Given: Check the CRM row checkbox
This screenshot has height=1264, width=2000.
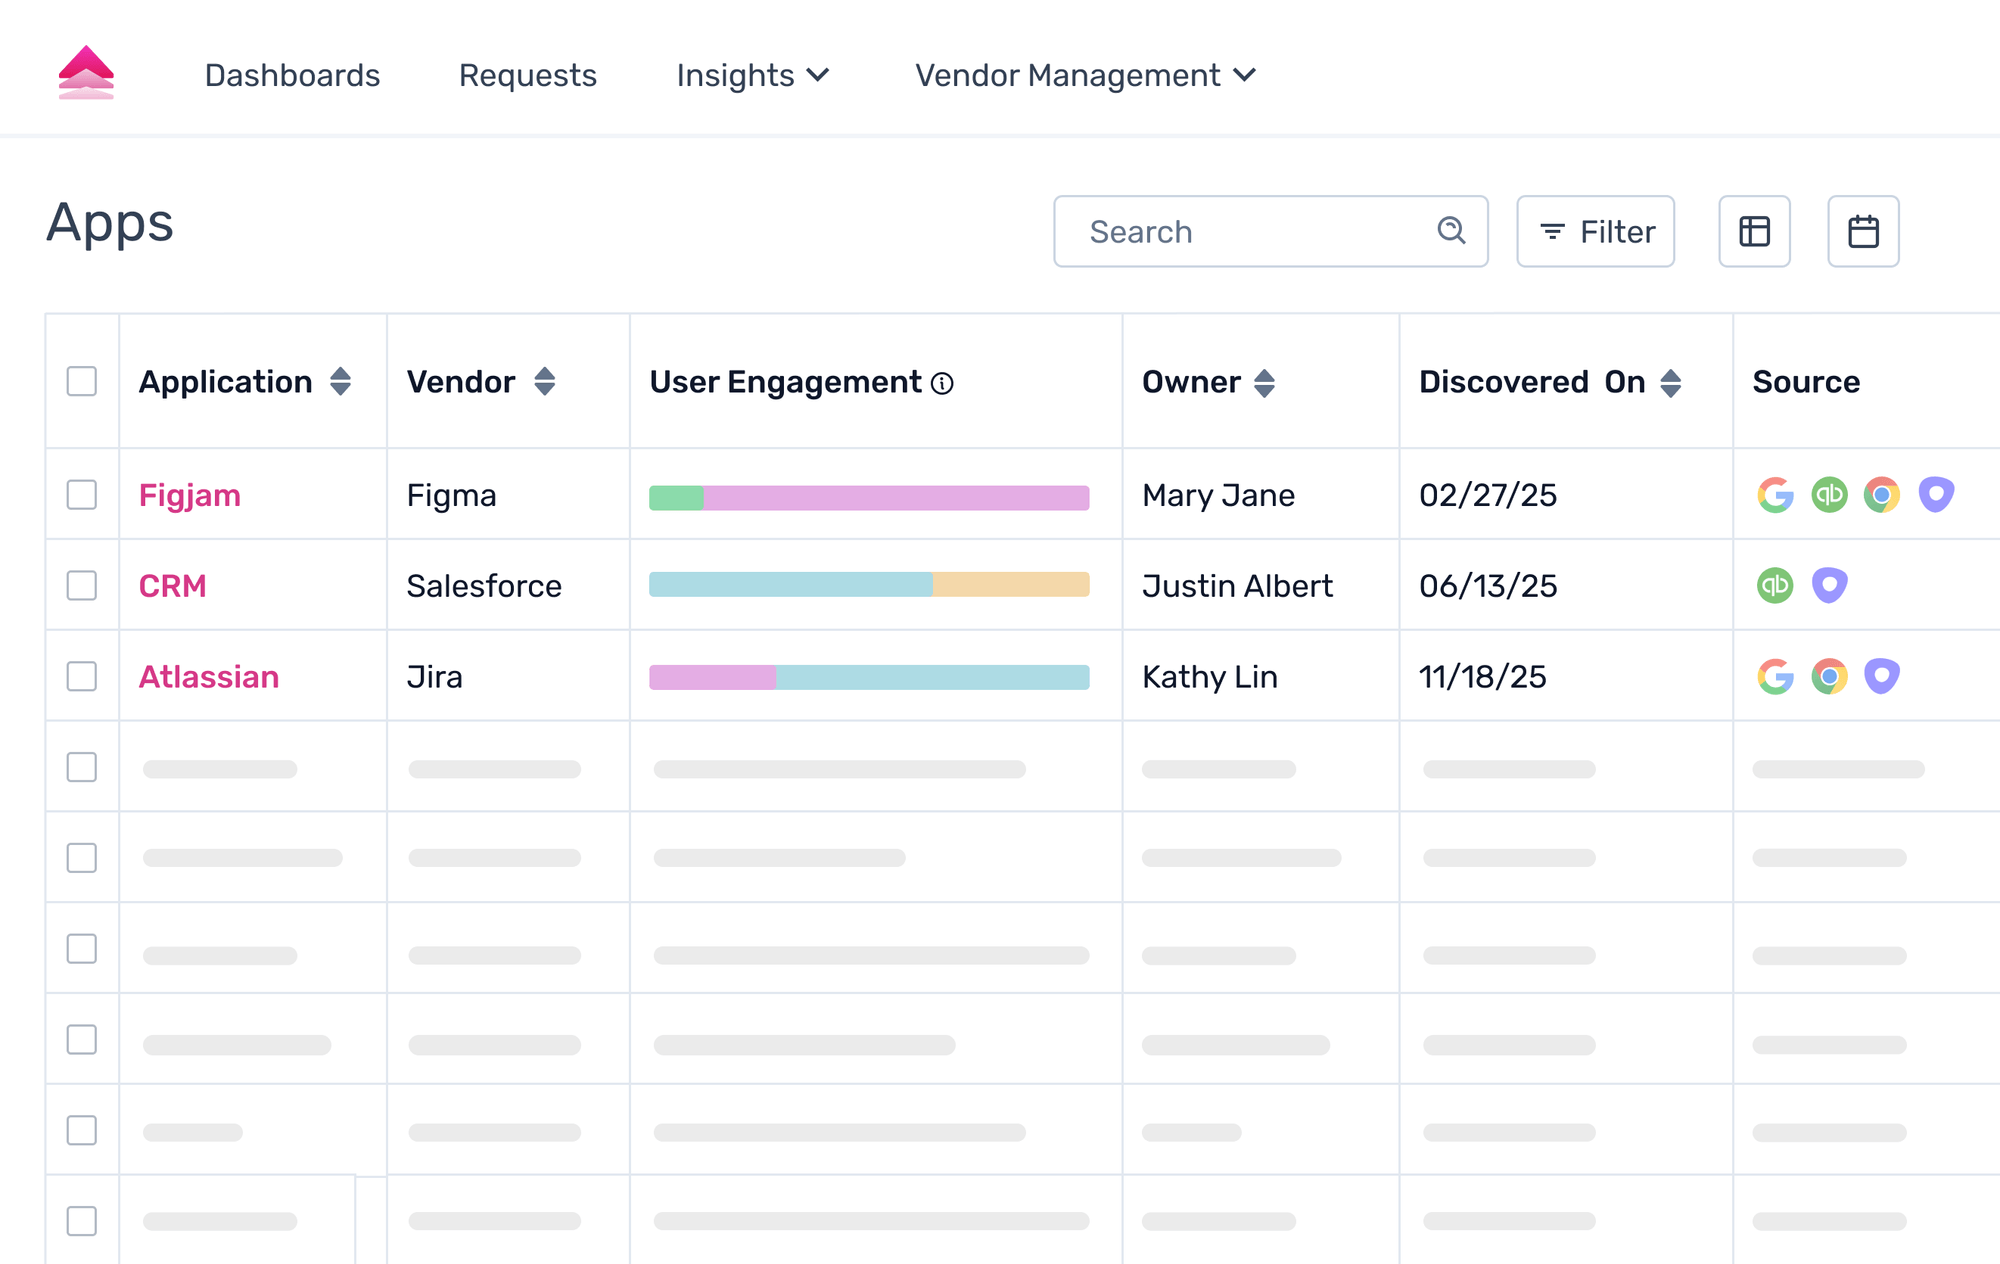Looking at the screenshot, I should [81, 586].
